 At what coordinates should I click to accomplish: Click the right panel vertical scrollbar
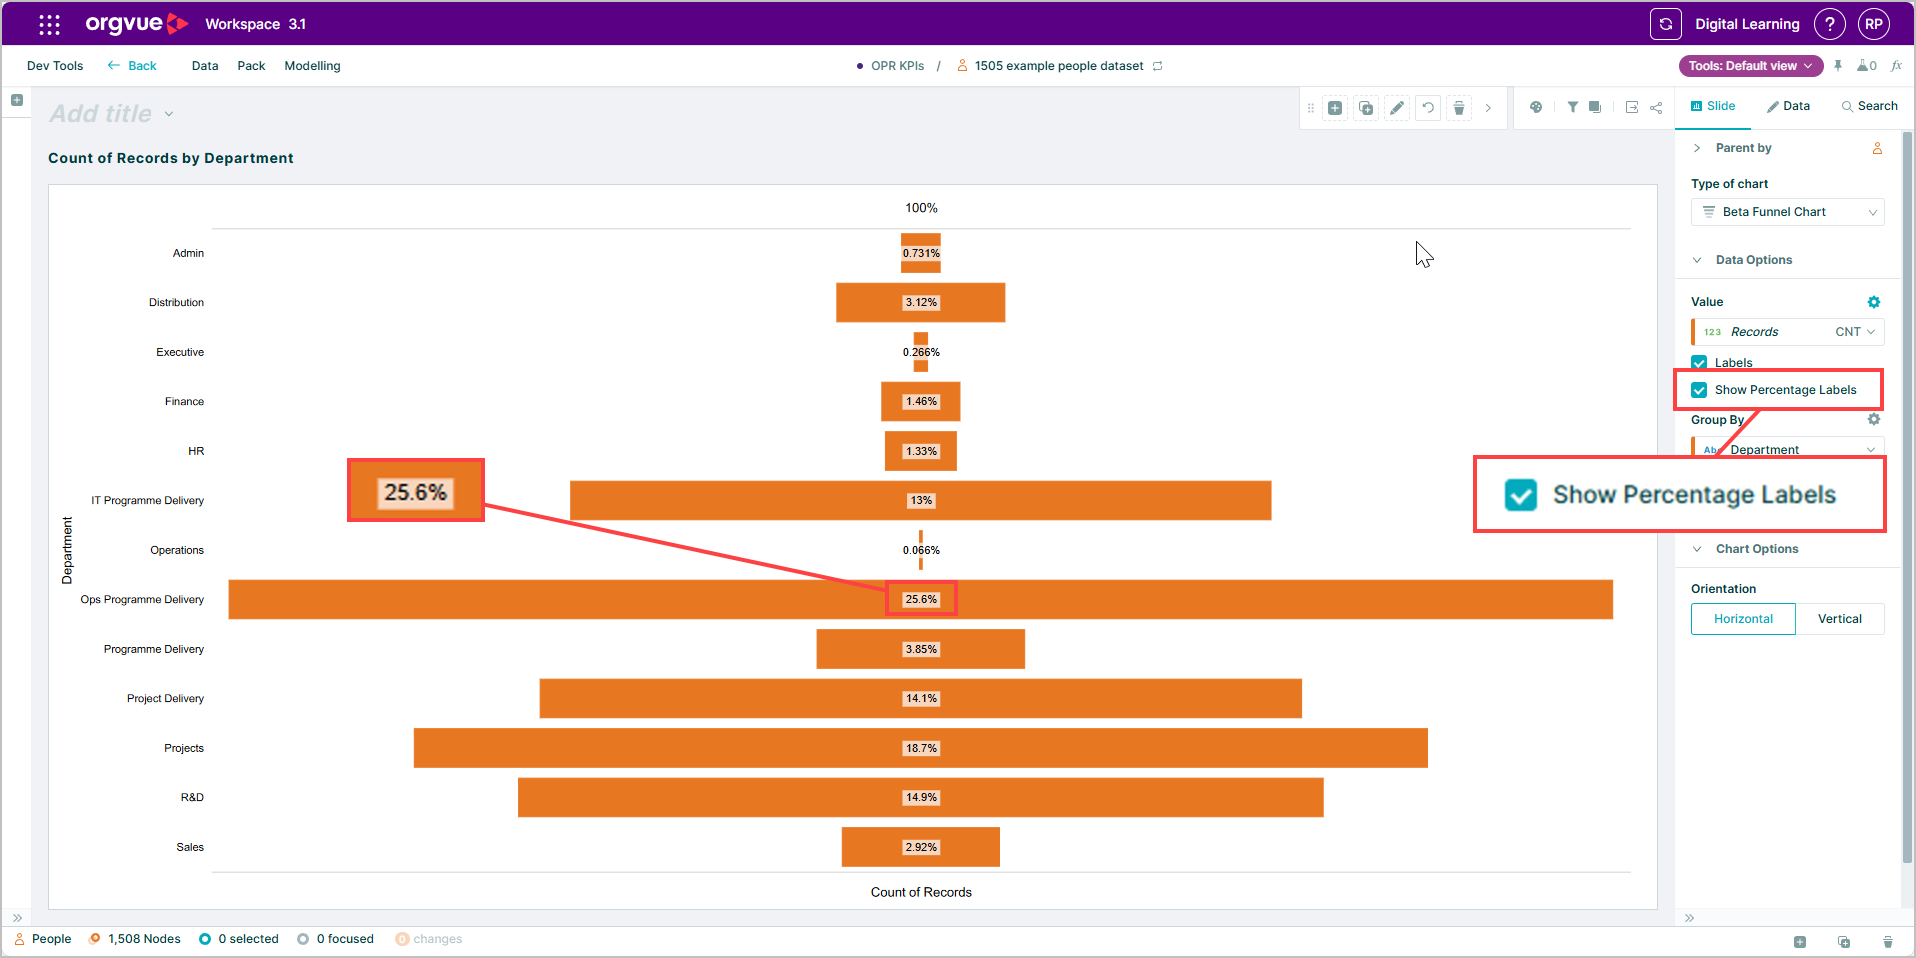pos(1907,498)
